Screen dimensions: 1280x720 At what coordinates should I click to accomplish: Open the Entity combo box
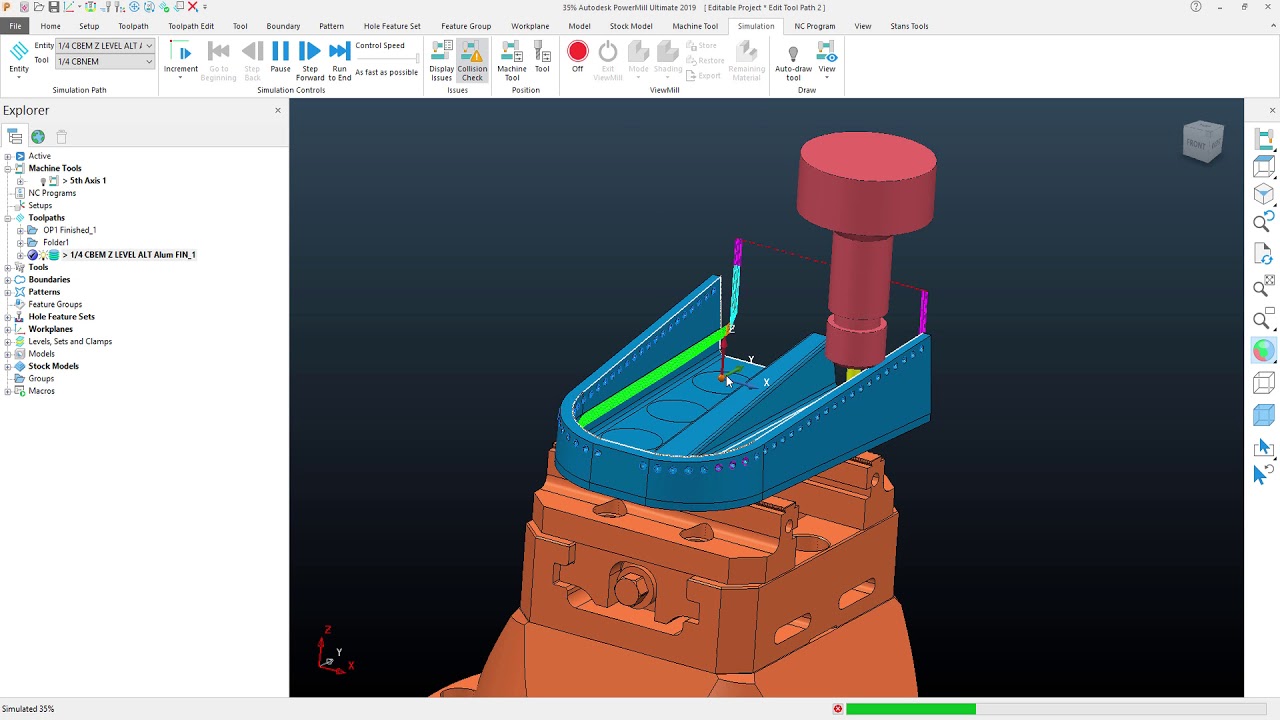pos(105,46)
